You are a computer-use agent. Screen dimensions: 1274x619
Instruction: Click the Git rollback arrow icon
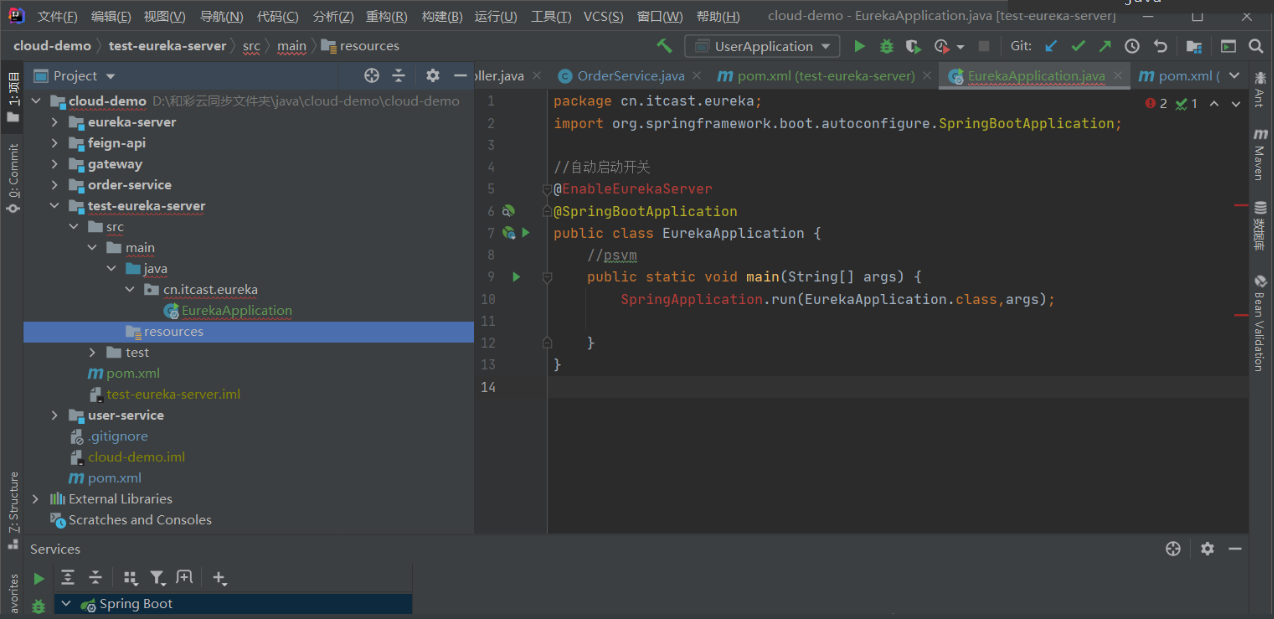point(1160,46)
